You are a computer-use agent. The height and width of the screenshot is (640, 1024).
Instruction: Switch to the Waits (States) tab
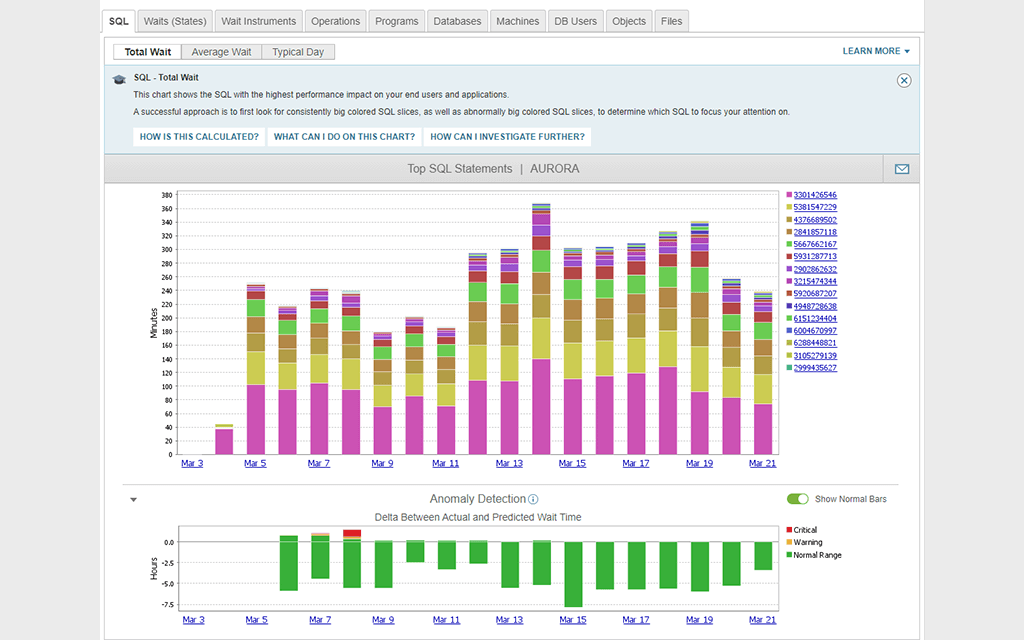click(x=174, y=20)
